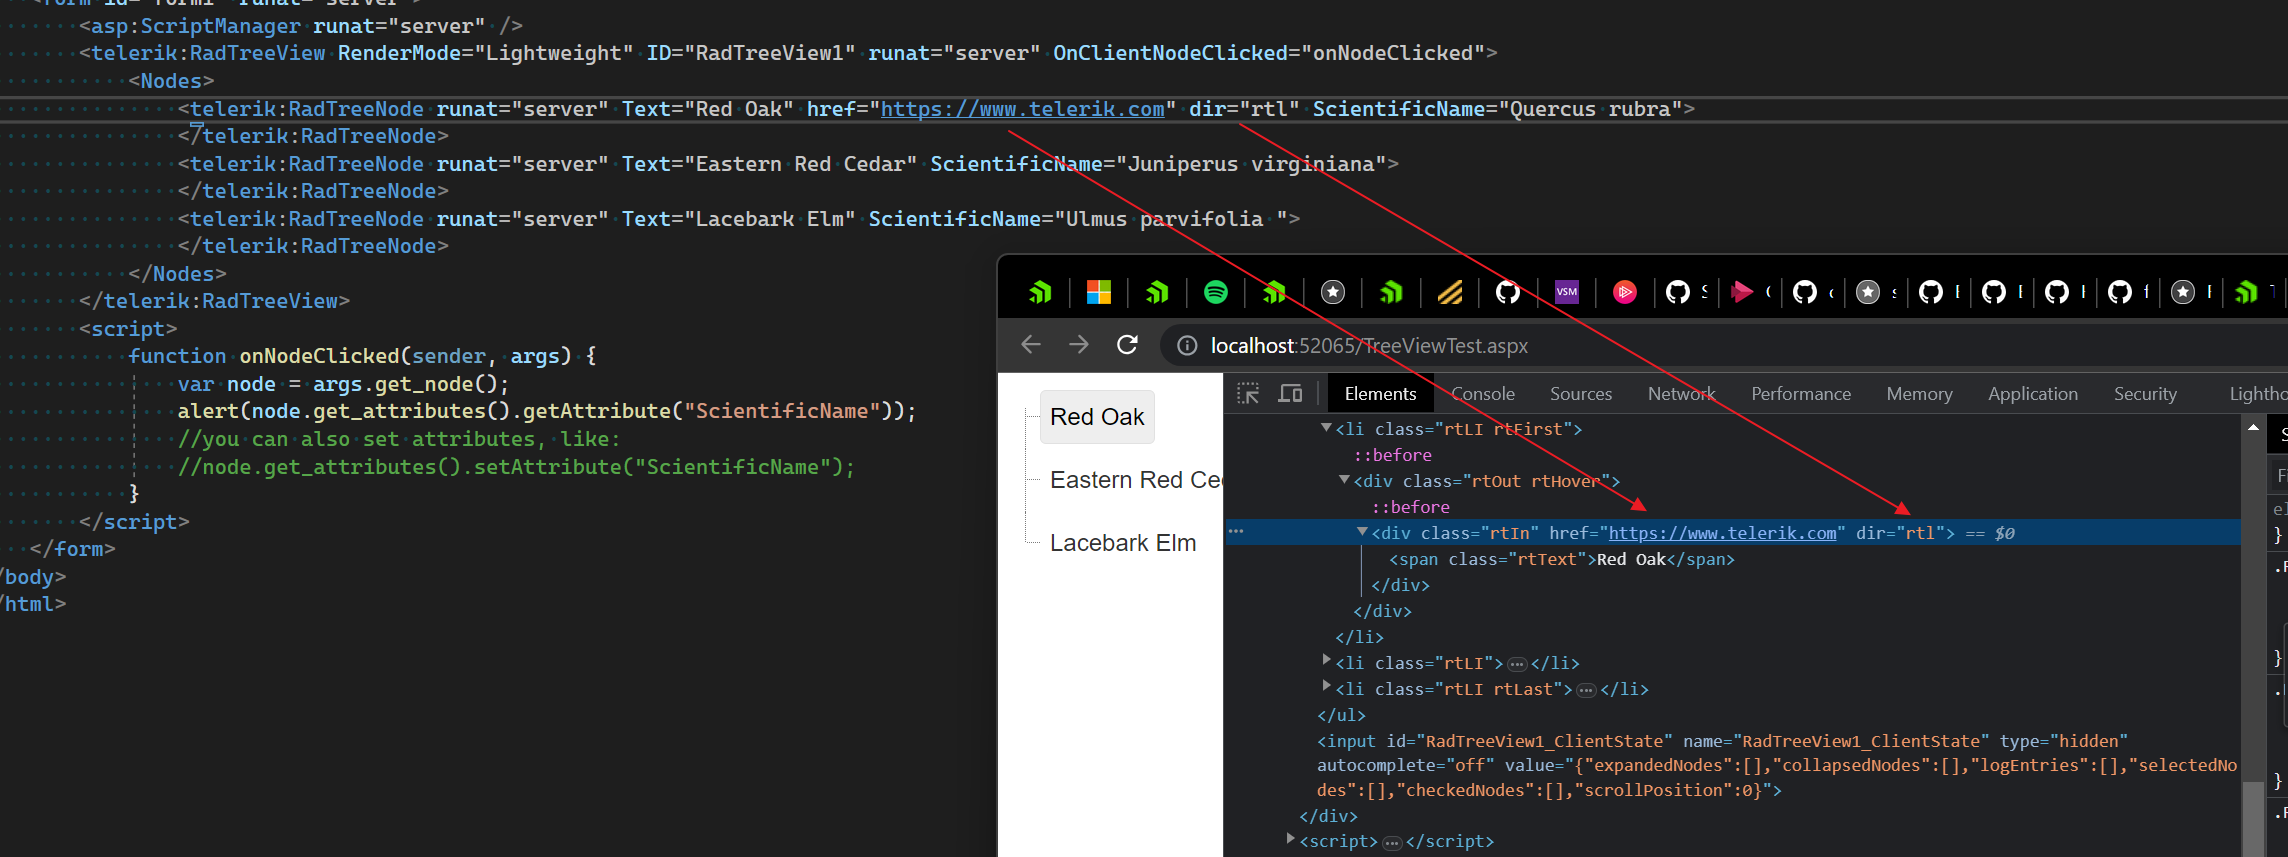Click the browser Back arrow
The width and height of the screenshot is (2288, 857).
coord(1031,345)
